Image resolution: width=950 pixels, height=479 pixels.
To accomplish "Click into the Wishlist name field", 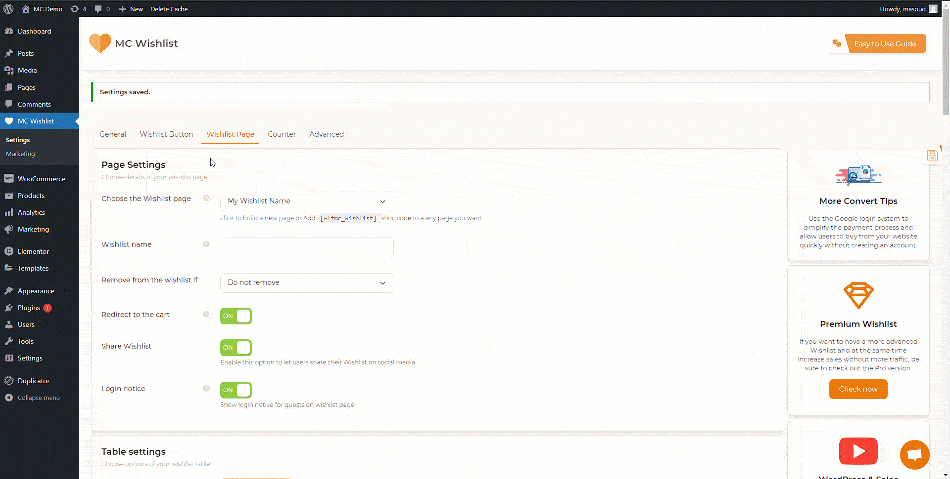I will [307, 246].
